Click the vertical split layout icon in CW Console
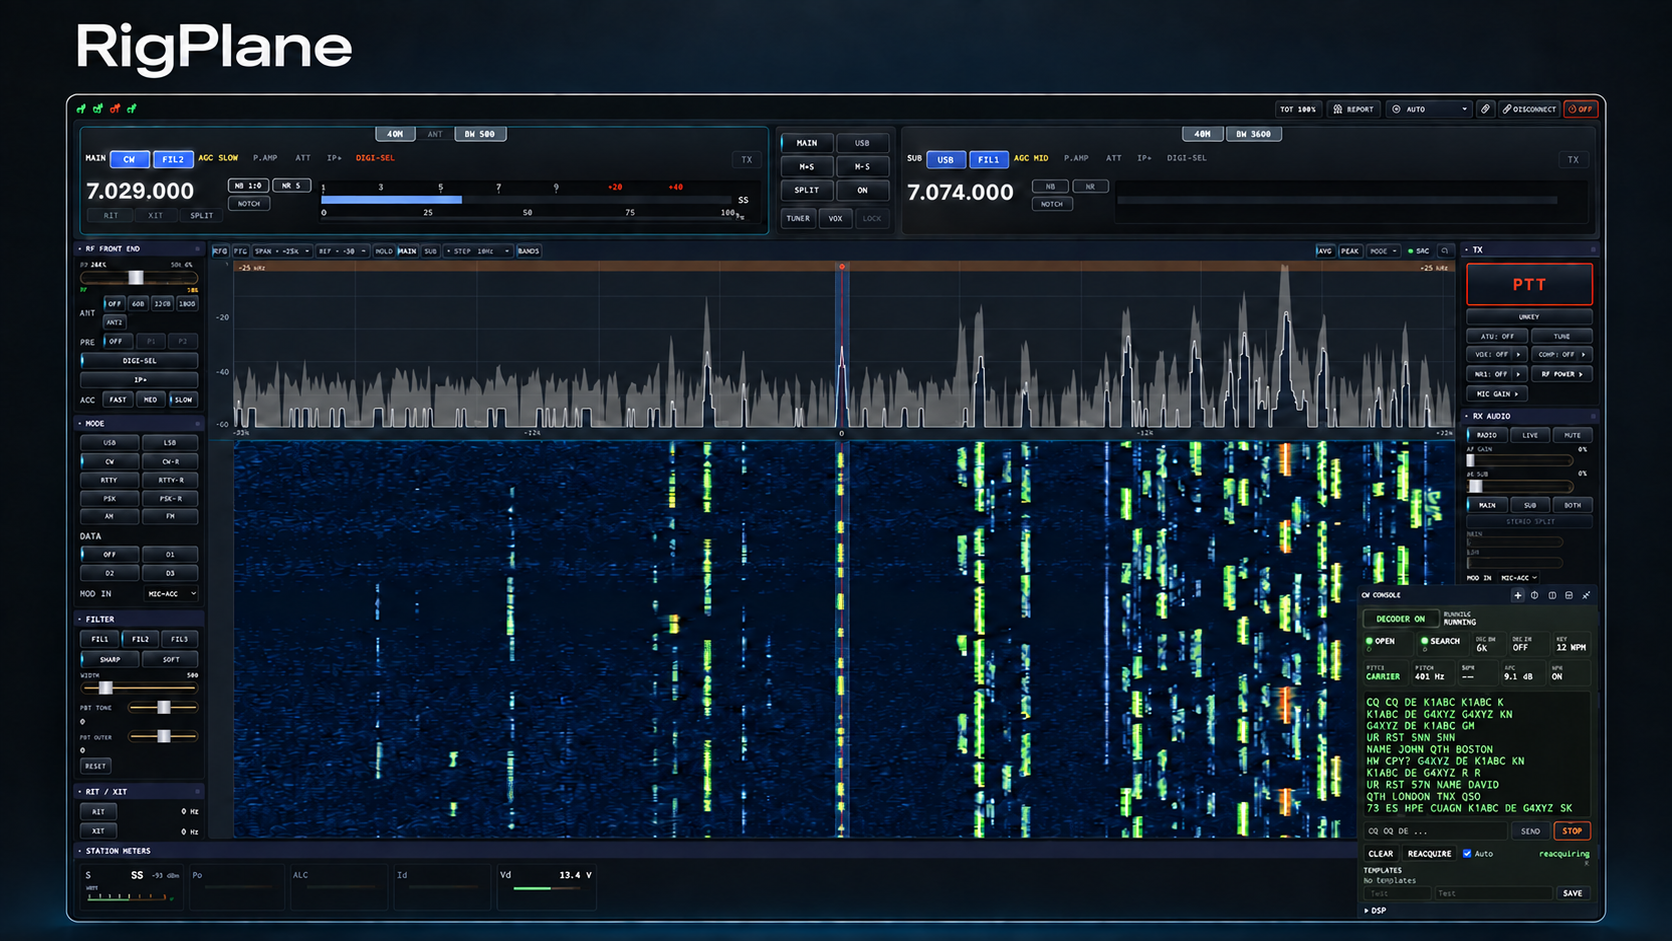Image resolution: width=1672 pixels, height=941 pixels. click(1552, 595)
